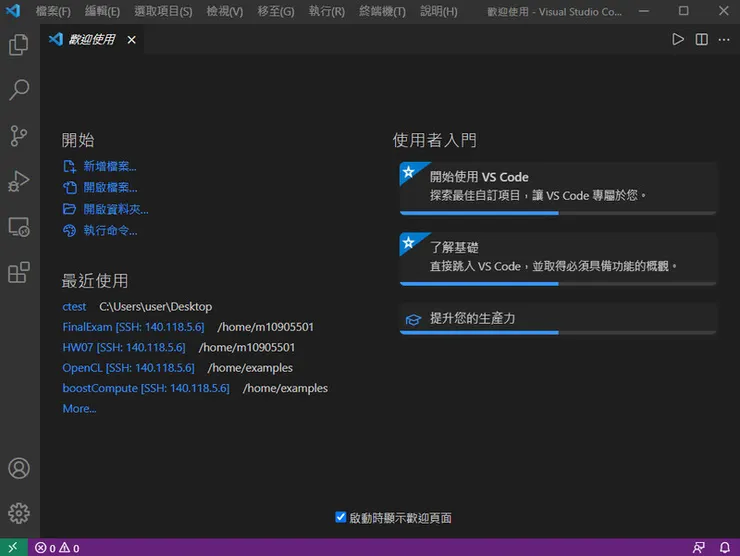740x556 pixels.
Task: Open the Accounts menu icon
Action: pyautogui.click(x=19, y=468)
